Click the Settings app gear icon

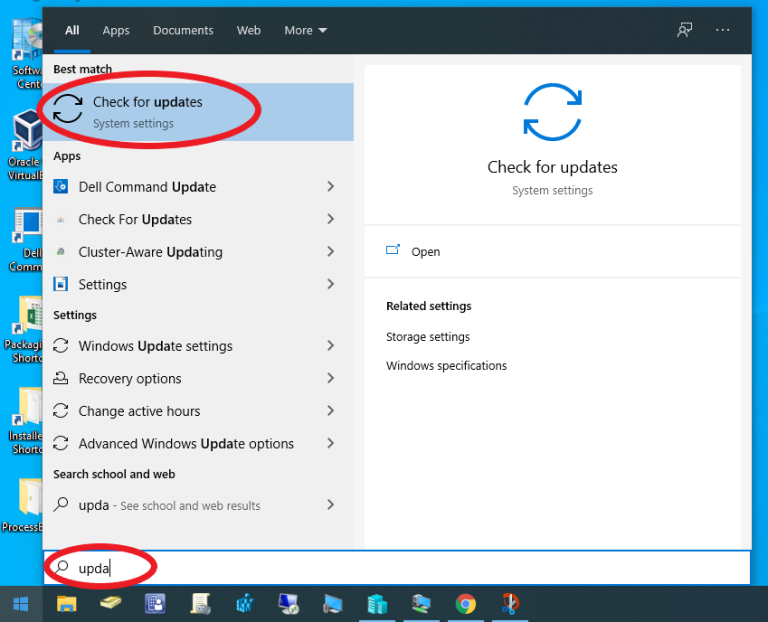[x=61, y=285]
